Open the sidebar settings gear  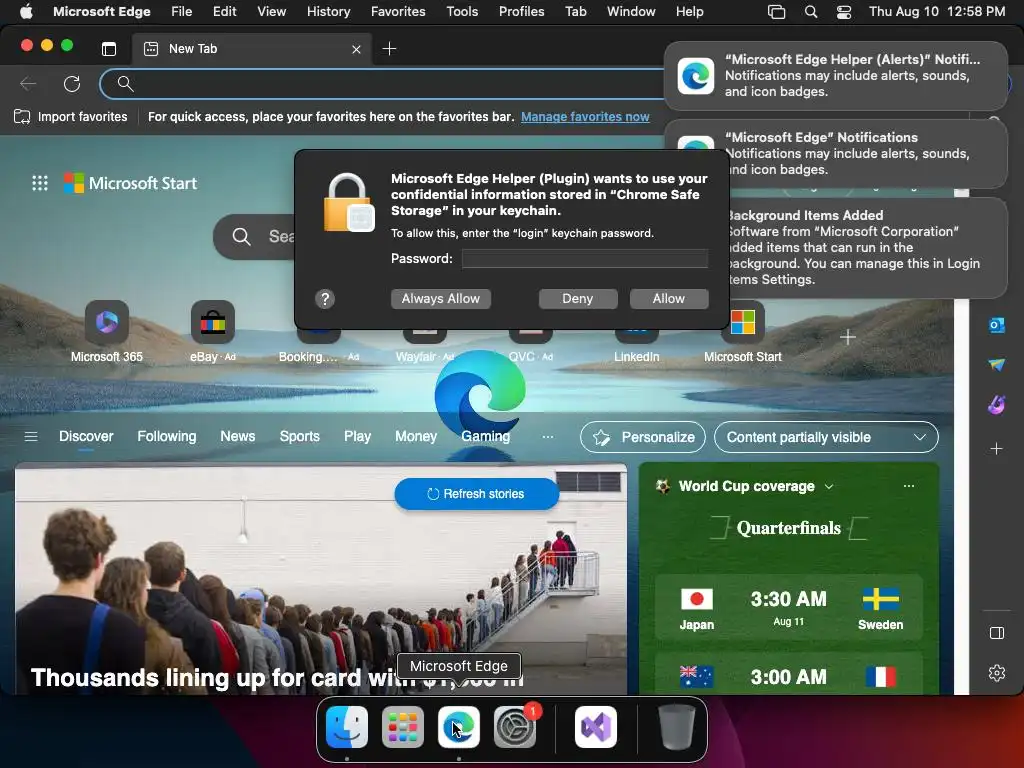(997, 673)
